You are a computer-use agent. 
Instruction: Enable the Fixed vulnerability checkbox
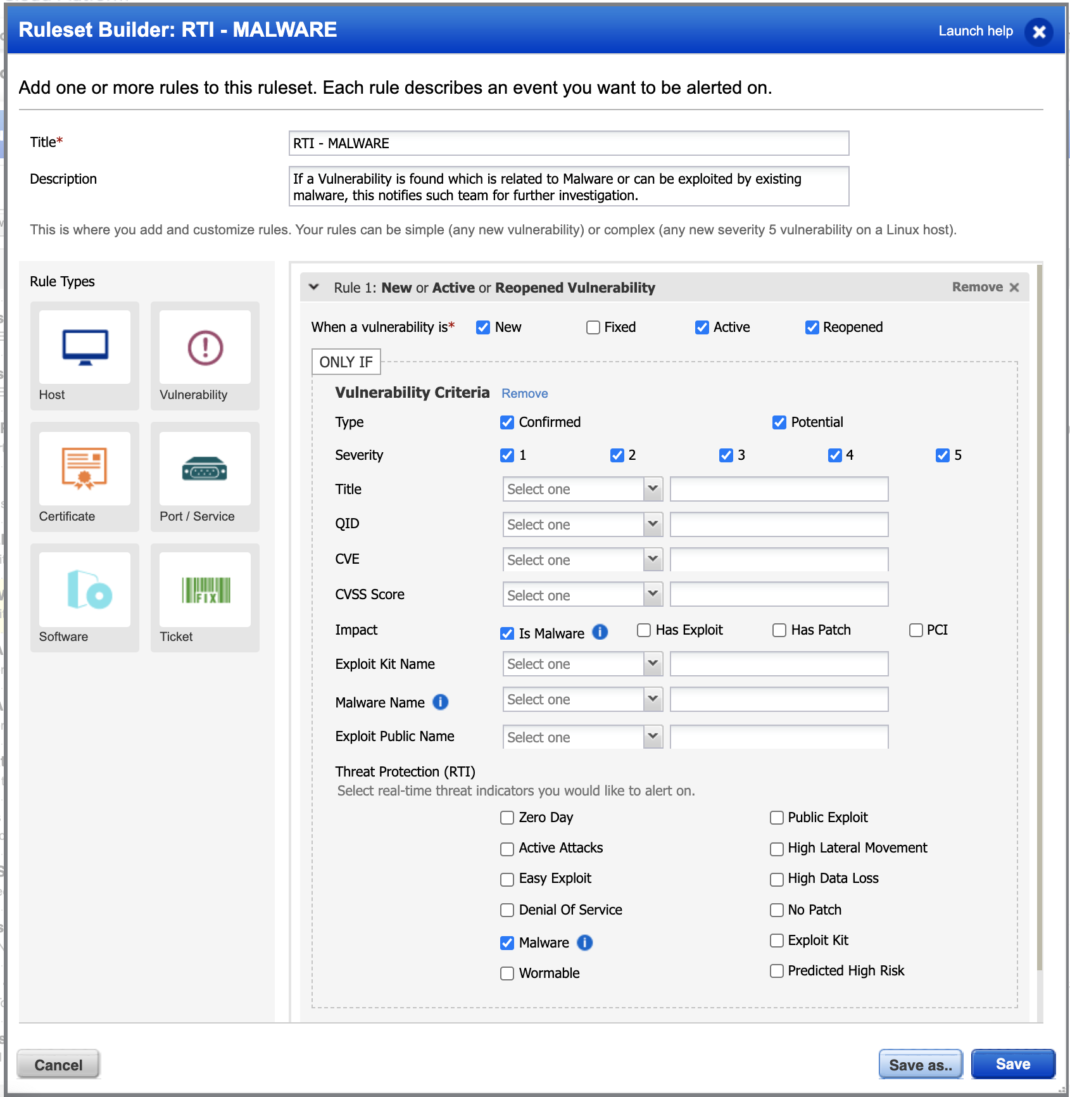(x=593, y=327)
